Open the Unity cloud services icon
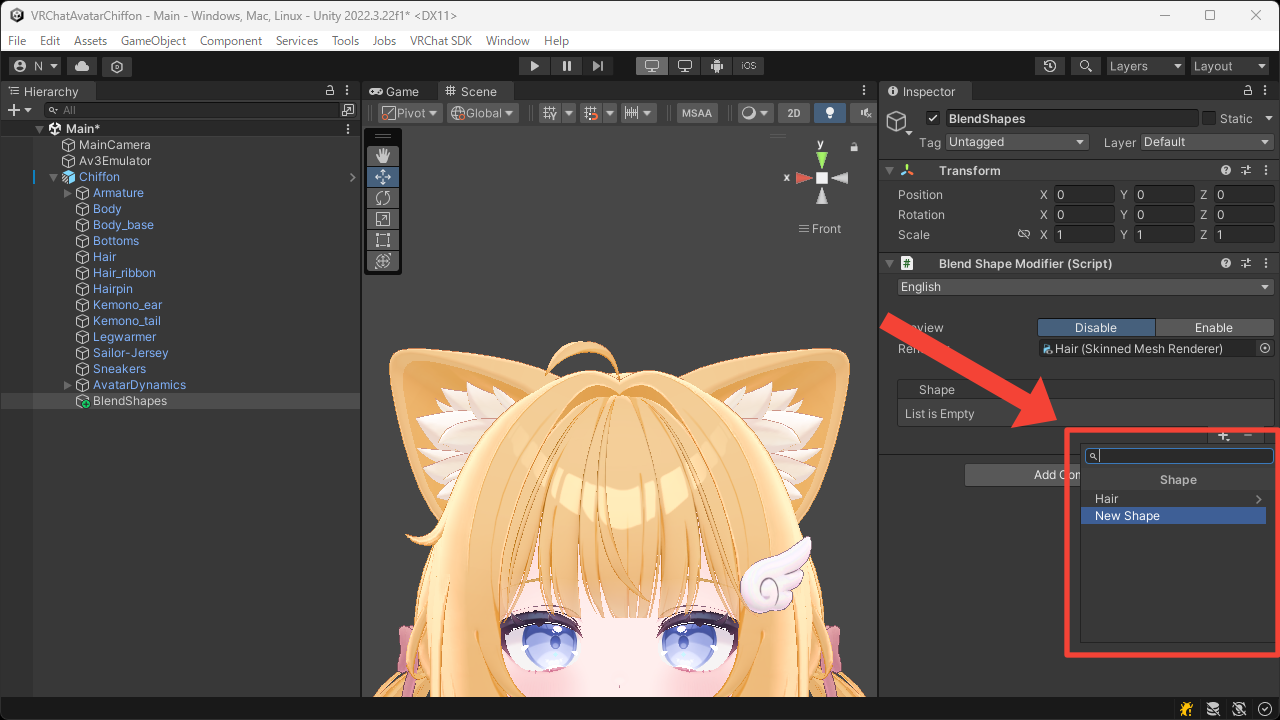The image size is (1280, 720). [82, 66]
